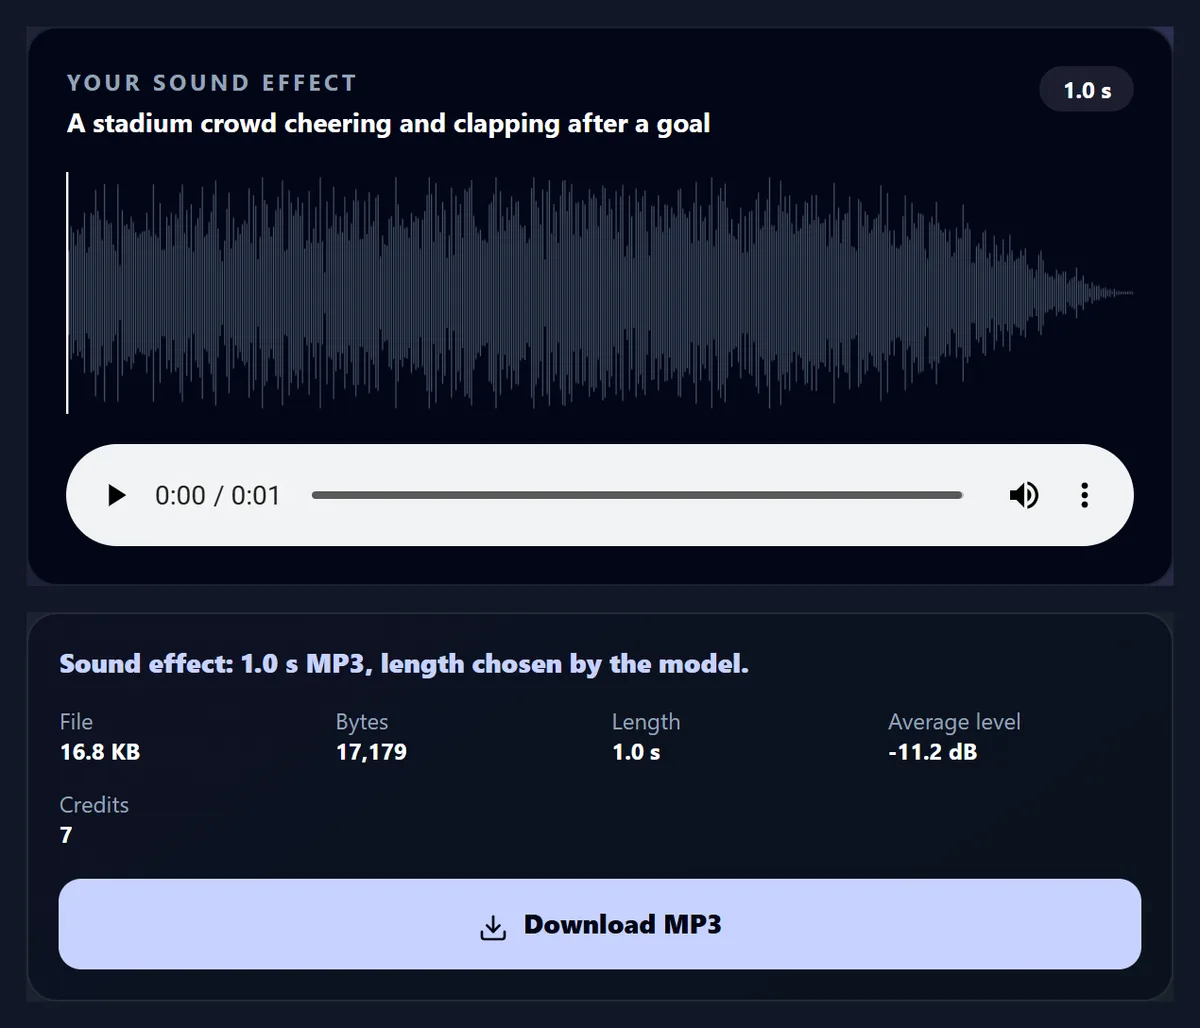Click the 'Average level' label
This screenshot has height=1028, width=1200.
click(x=954, y=722)
